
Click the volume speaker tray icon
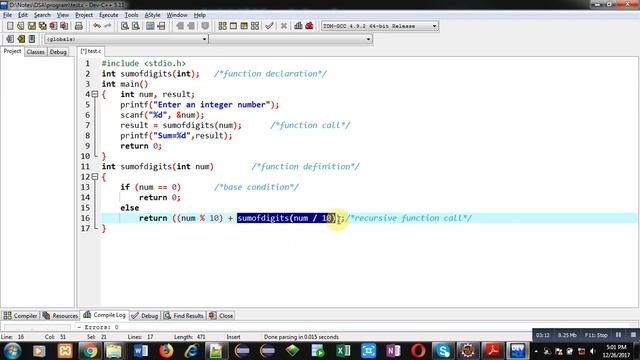593,351
